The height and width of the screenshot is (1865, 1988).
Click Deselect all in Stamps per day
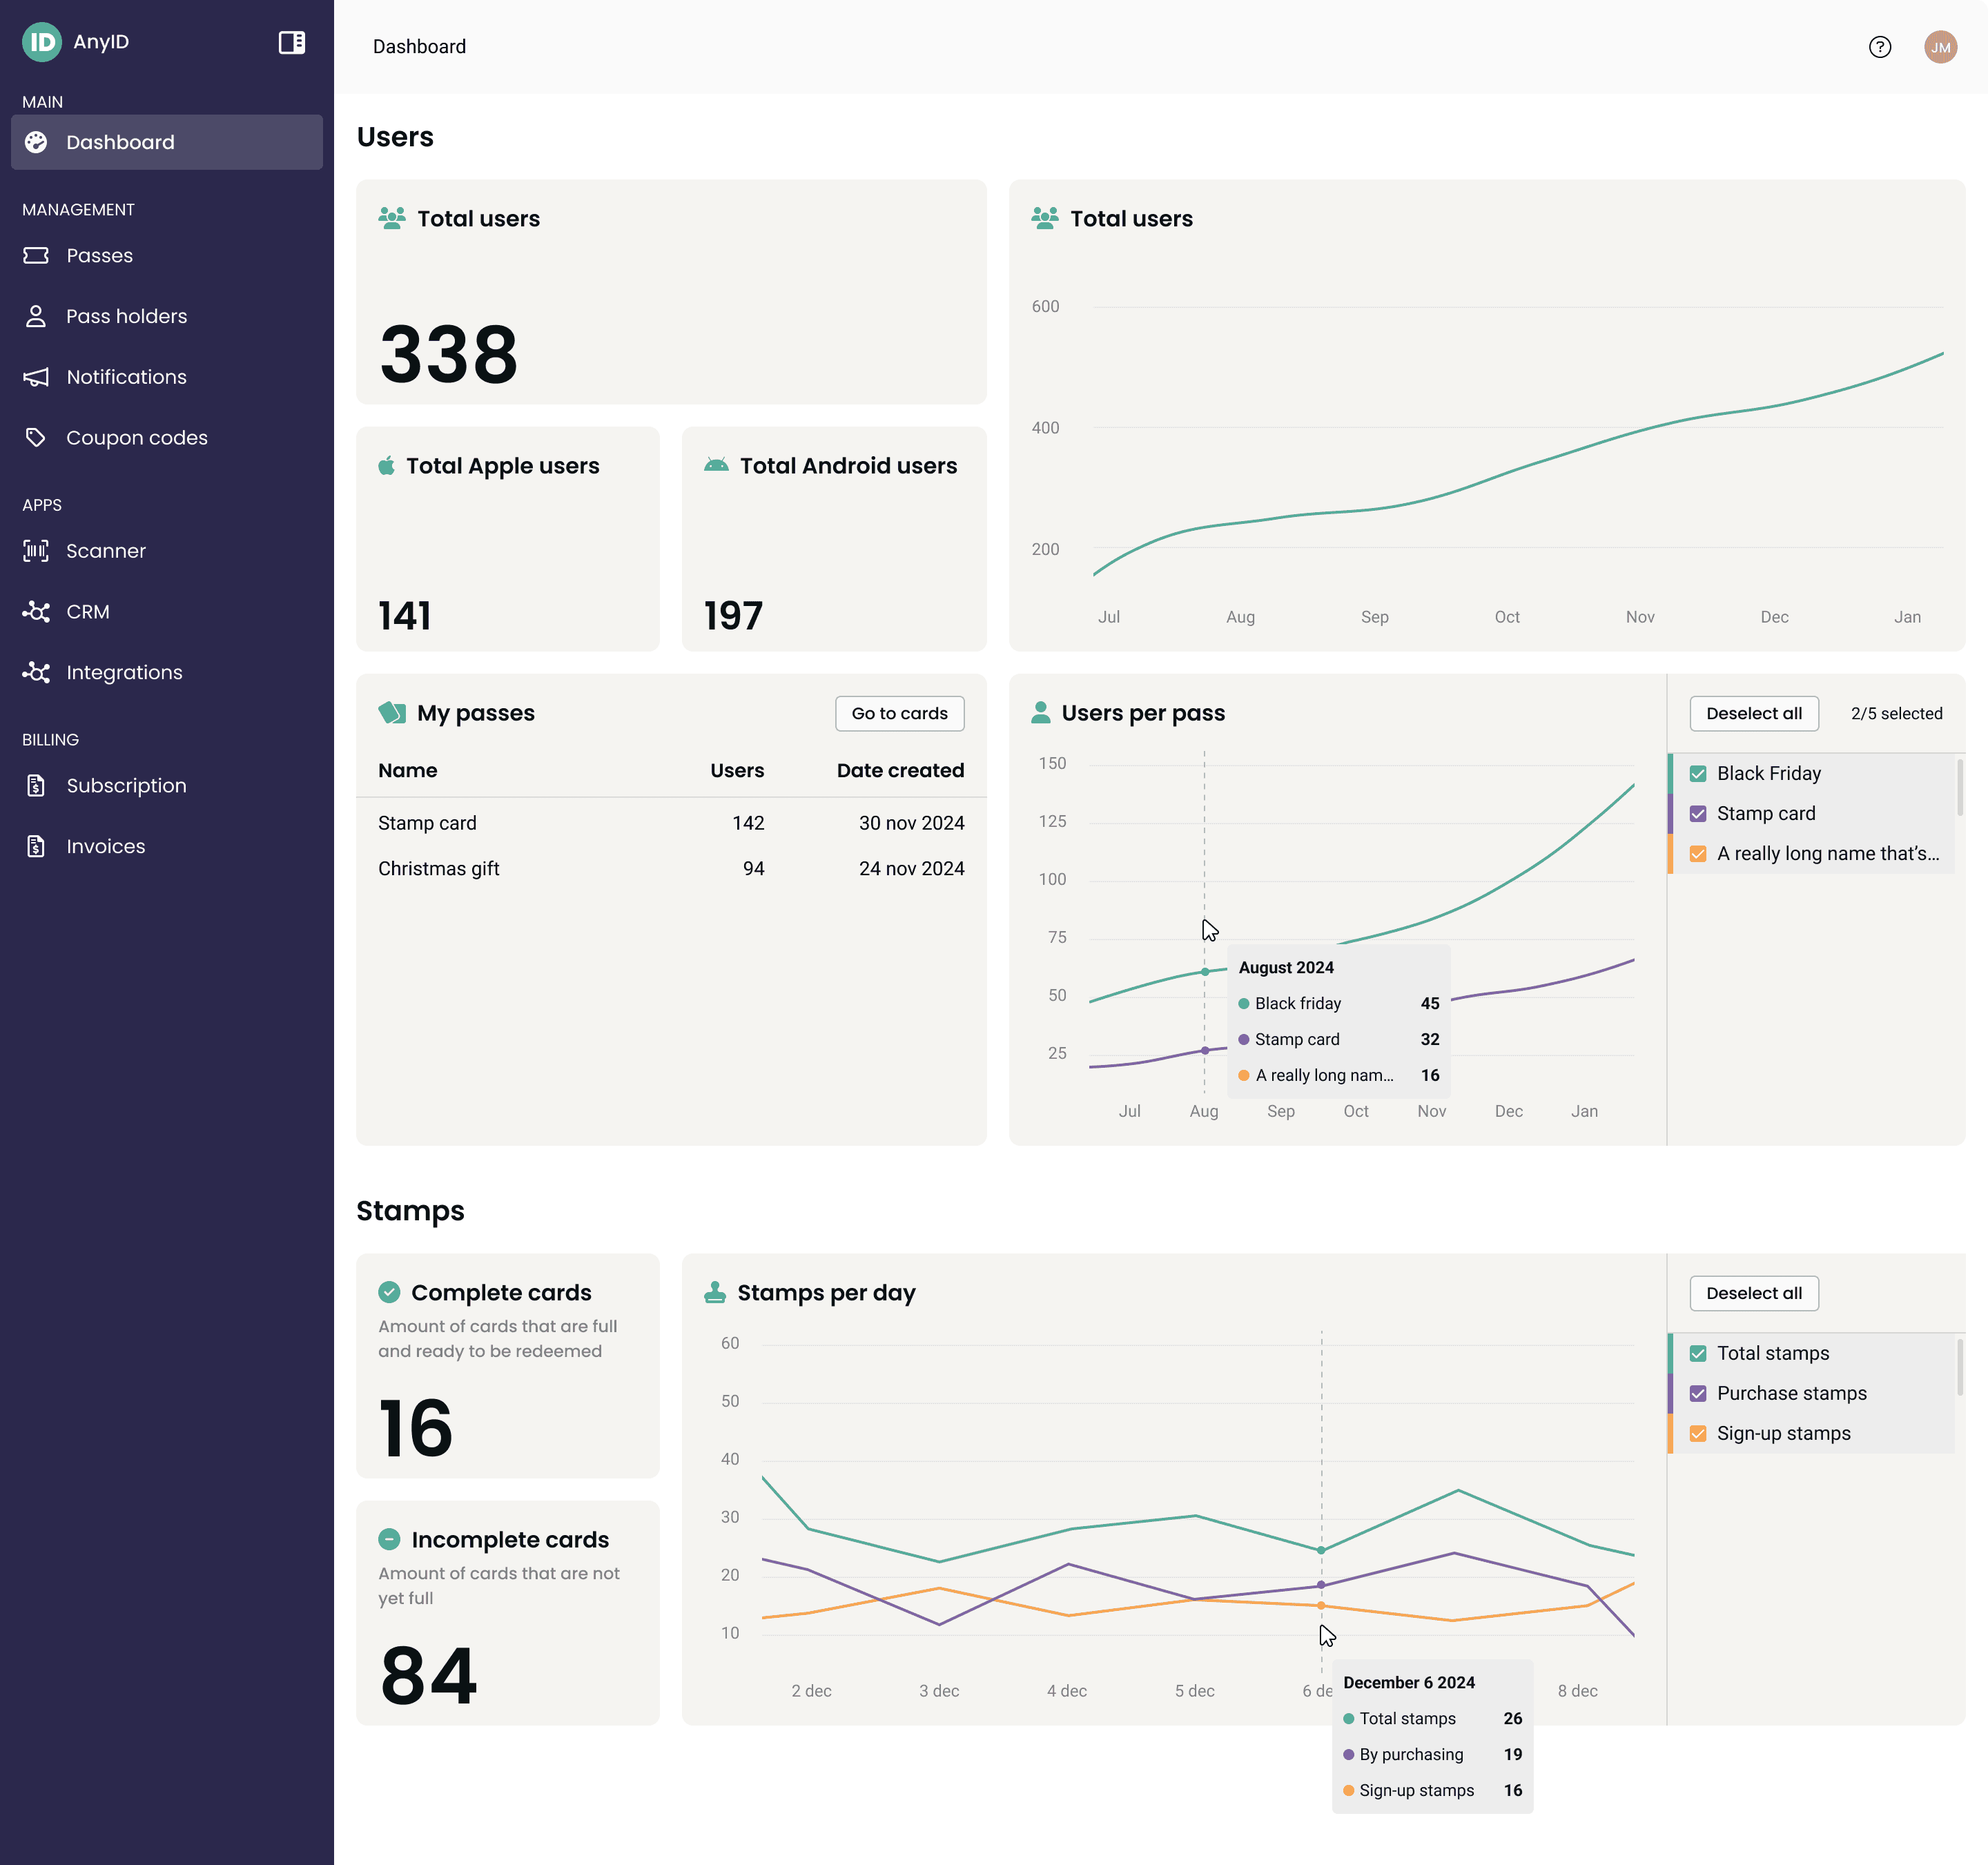tap(1753, 1294)
